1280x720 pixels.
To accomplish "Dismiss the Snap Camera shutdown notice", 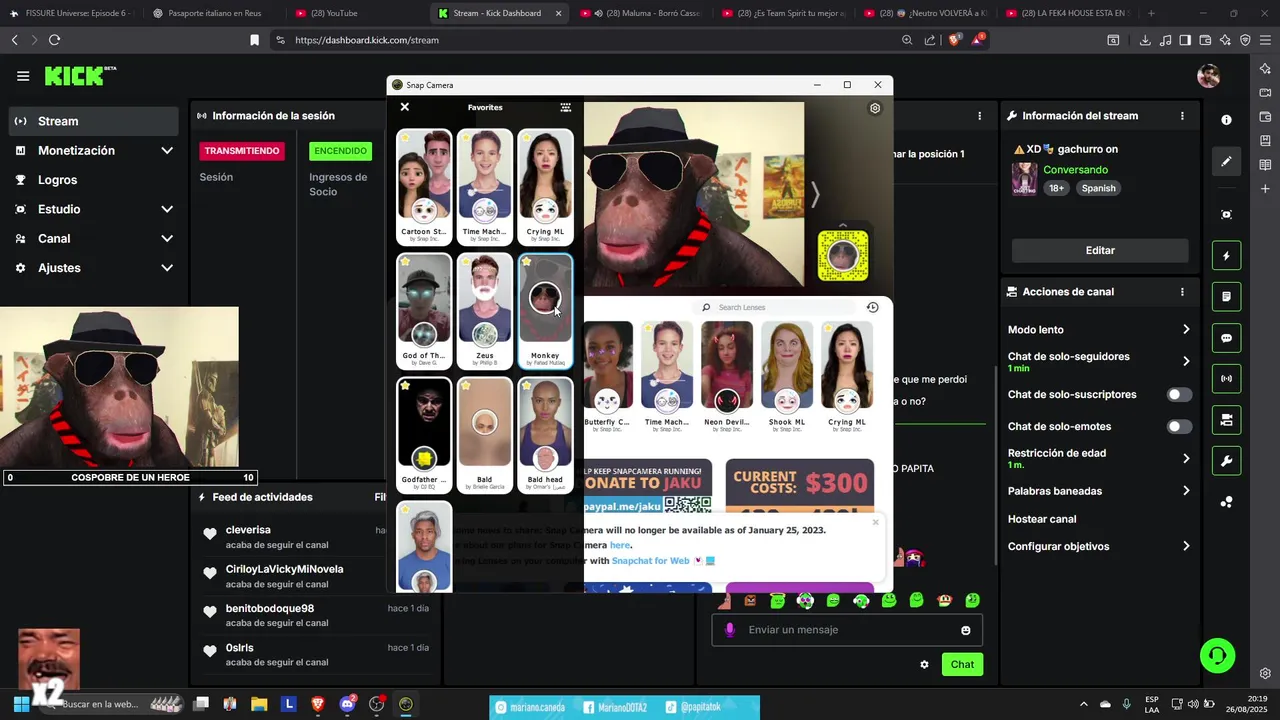I will tap(875, 522).
